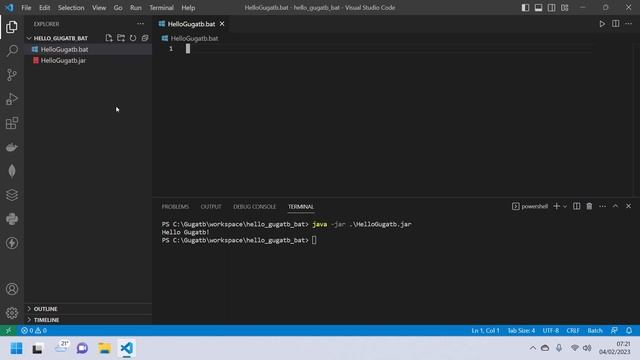
Task: Switch to the DEBUG CONSOLE tab
Action: point(254,207)
